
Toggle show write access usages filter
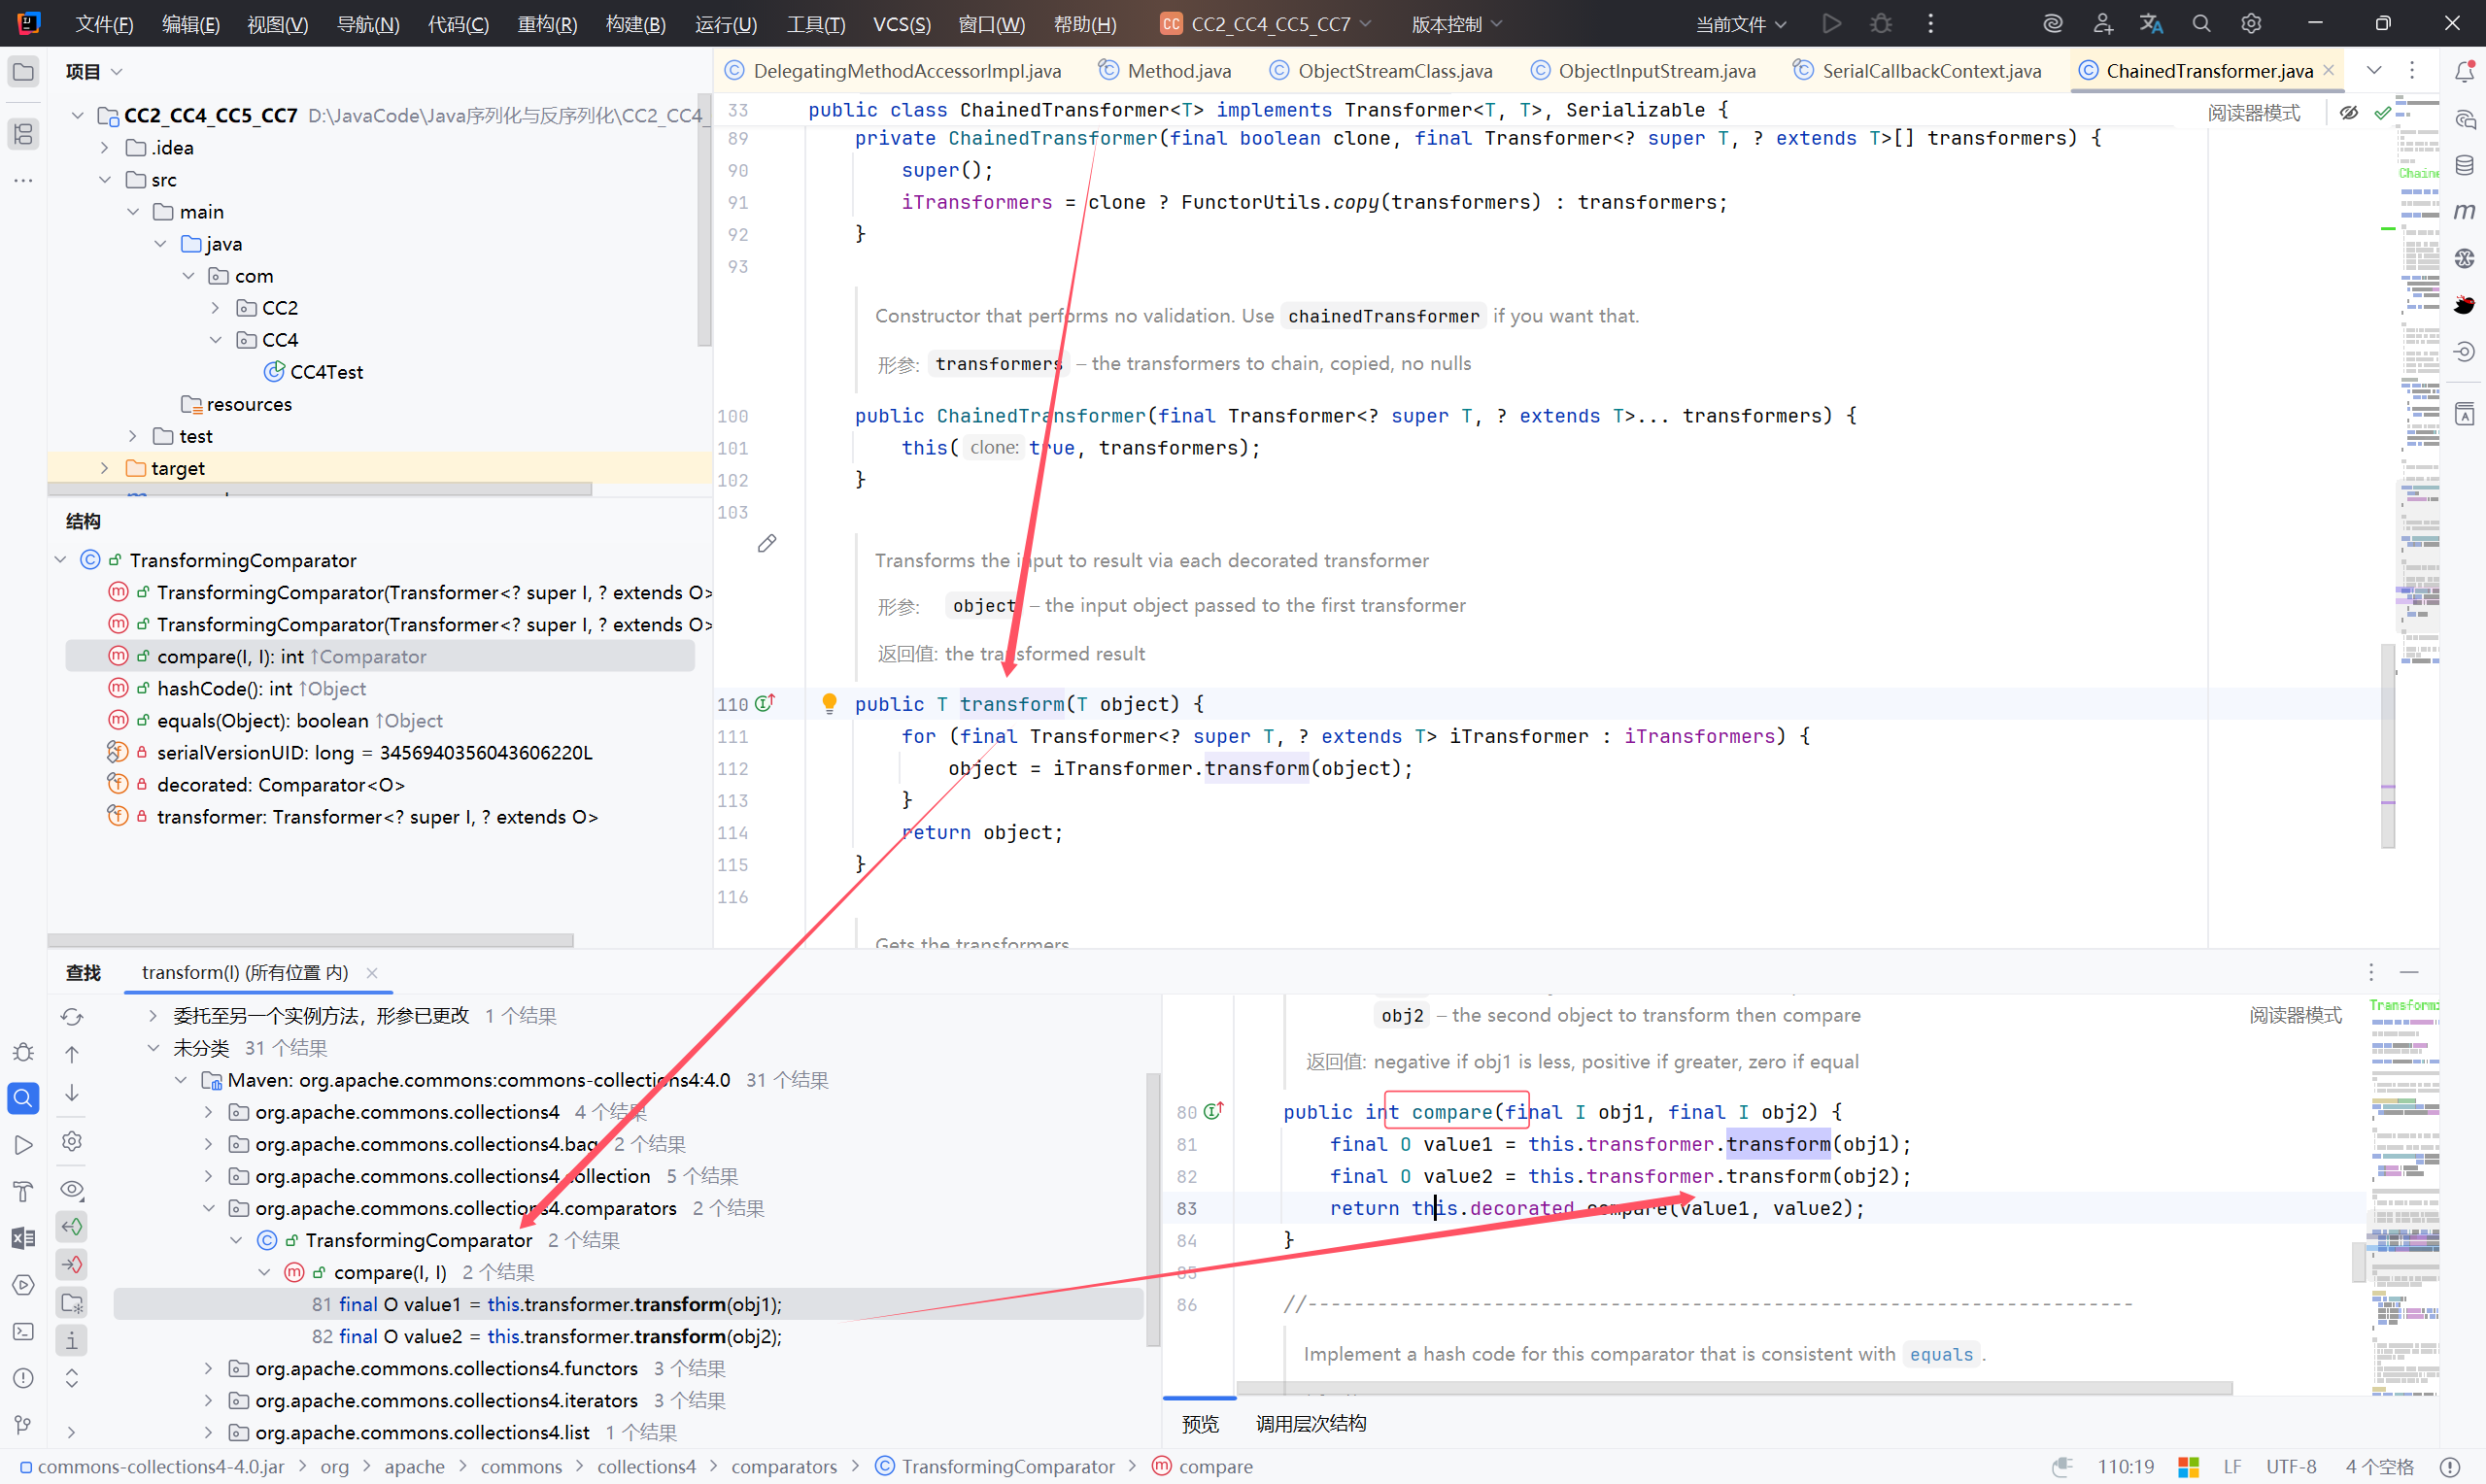(x=72, y=1265)
